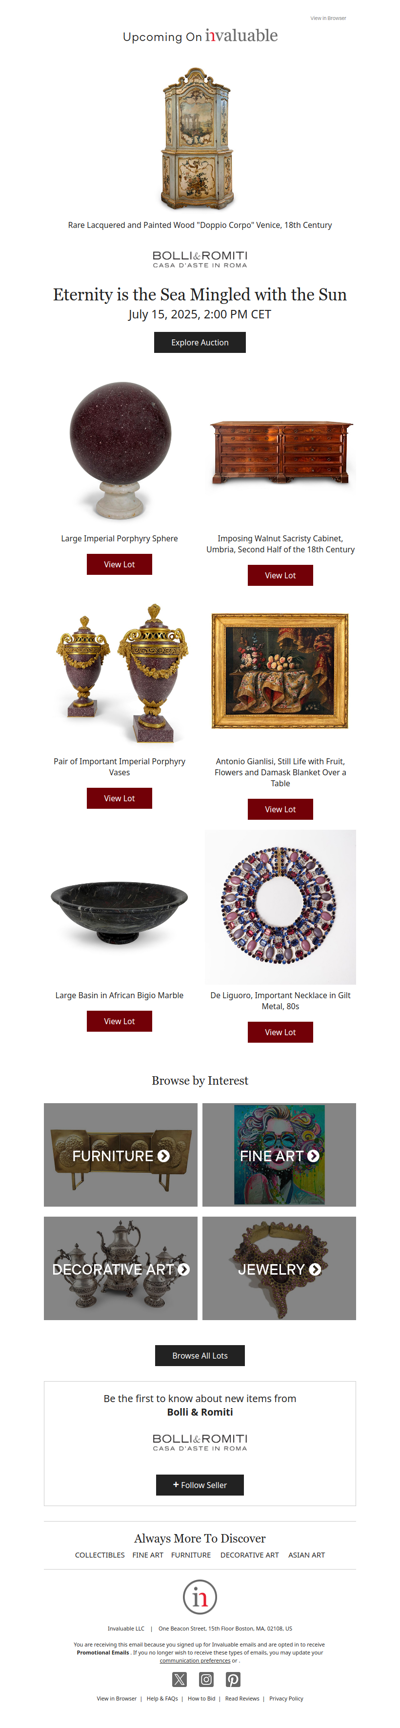
Task: Click the De Liguoro necklace image
Action: tap(280, 907)
